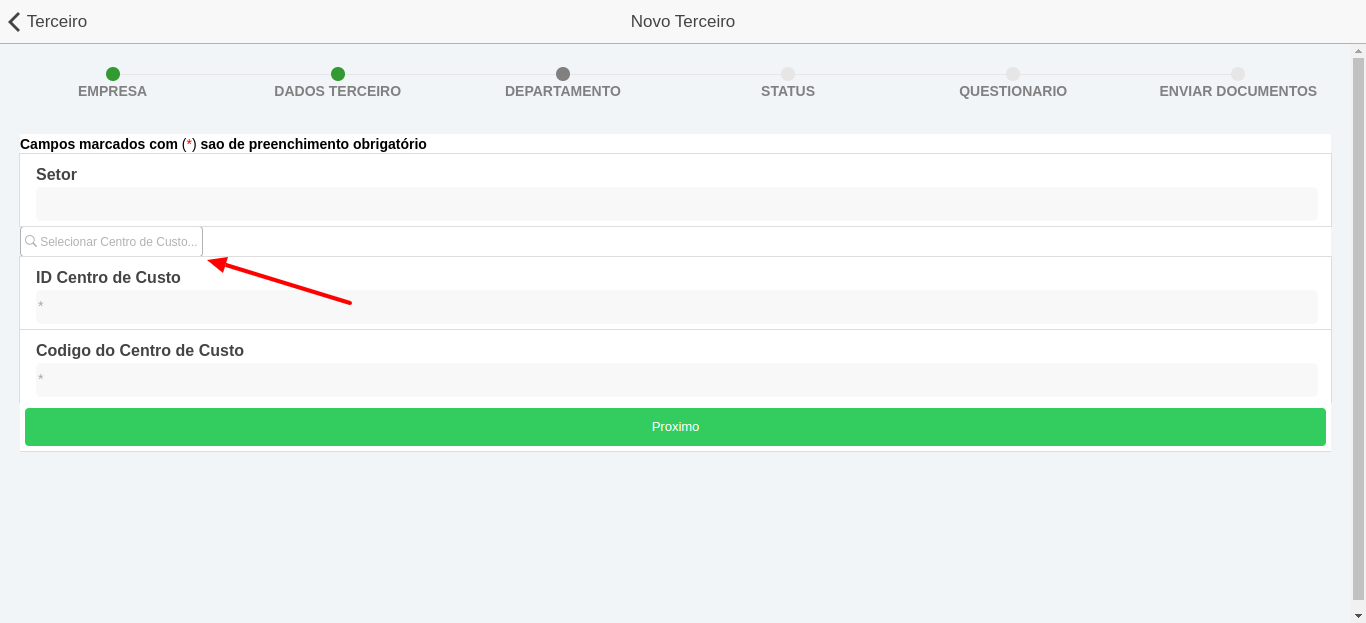The image size is (1366, 623).
Task: Focus the Setor input field
Action: coord(676,204)
